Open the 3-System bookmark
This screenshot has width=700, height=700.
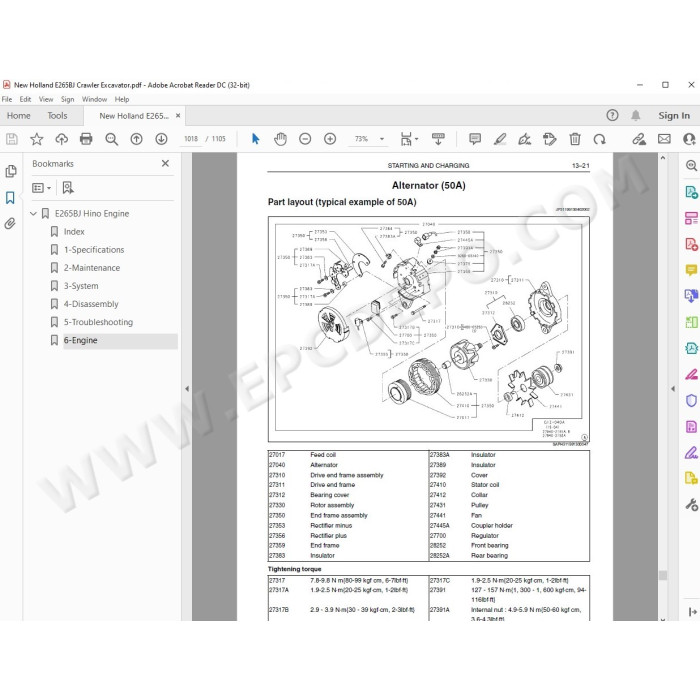[81, 286]
